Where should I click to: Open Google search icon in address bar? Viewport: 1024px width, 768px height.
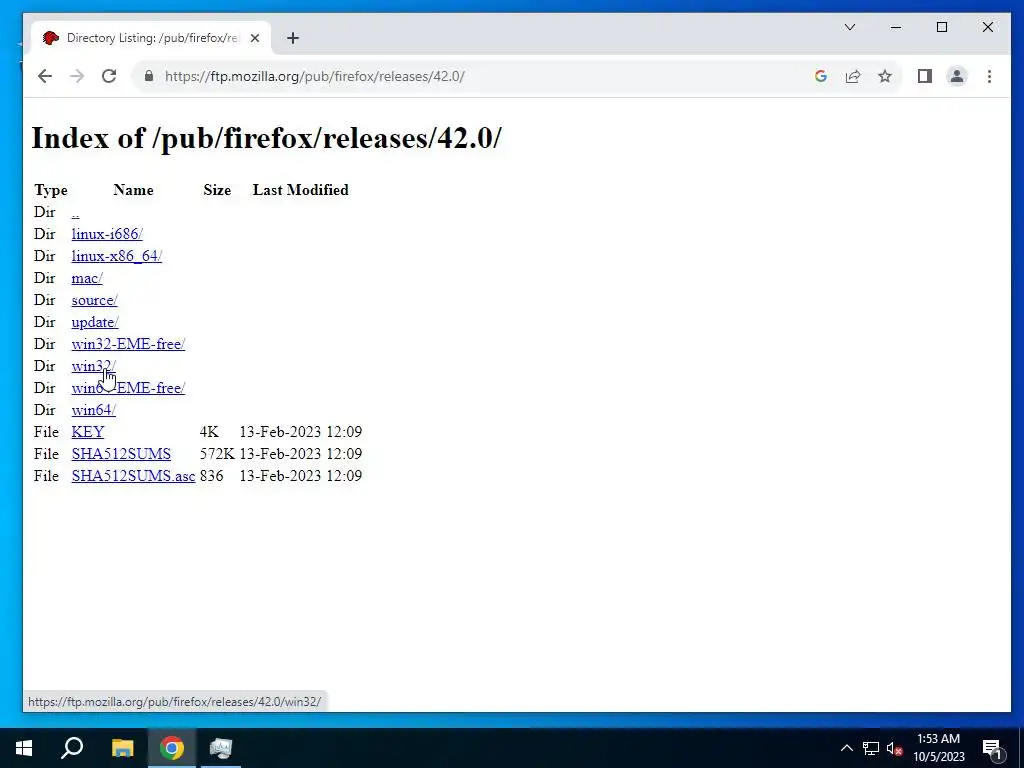(821, 76)
